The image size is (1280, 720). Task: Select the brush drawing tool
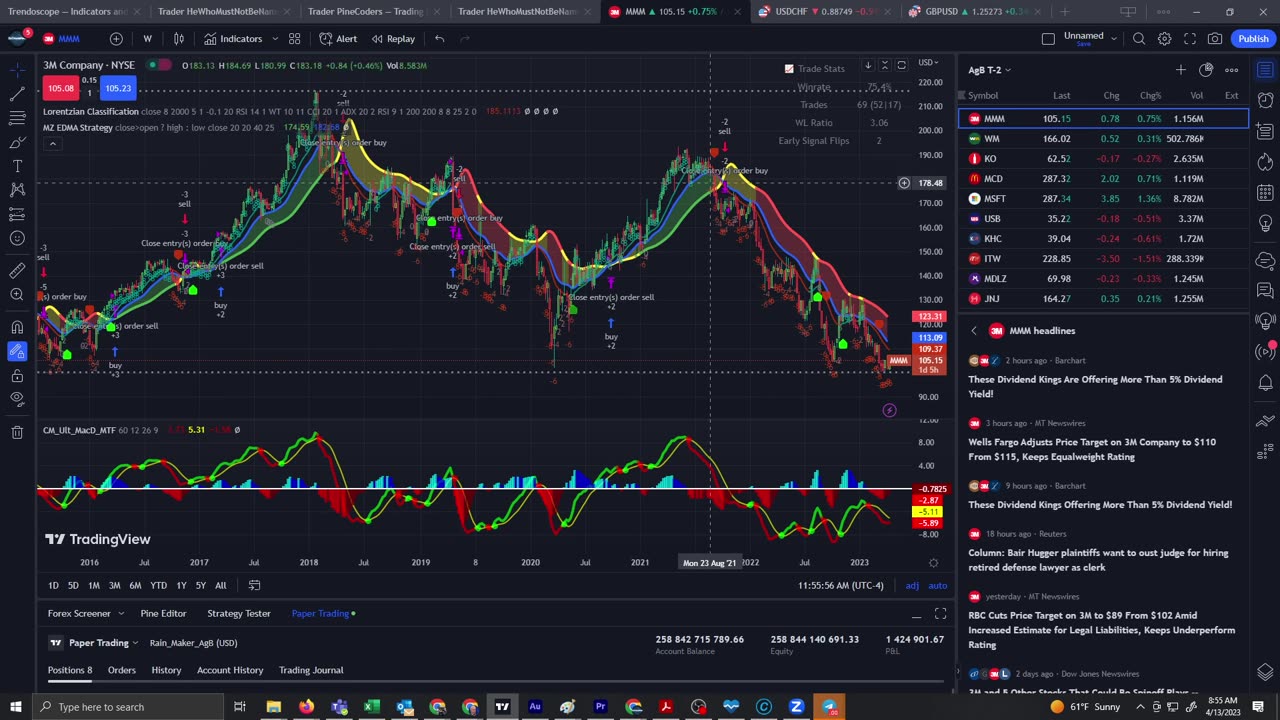coord(17,142)
